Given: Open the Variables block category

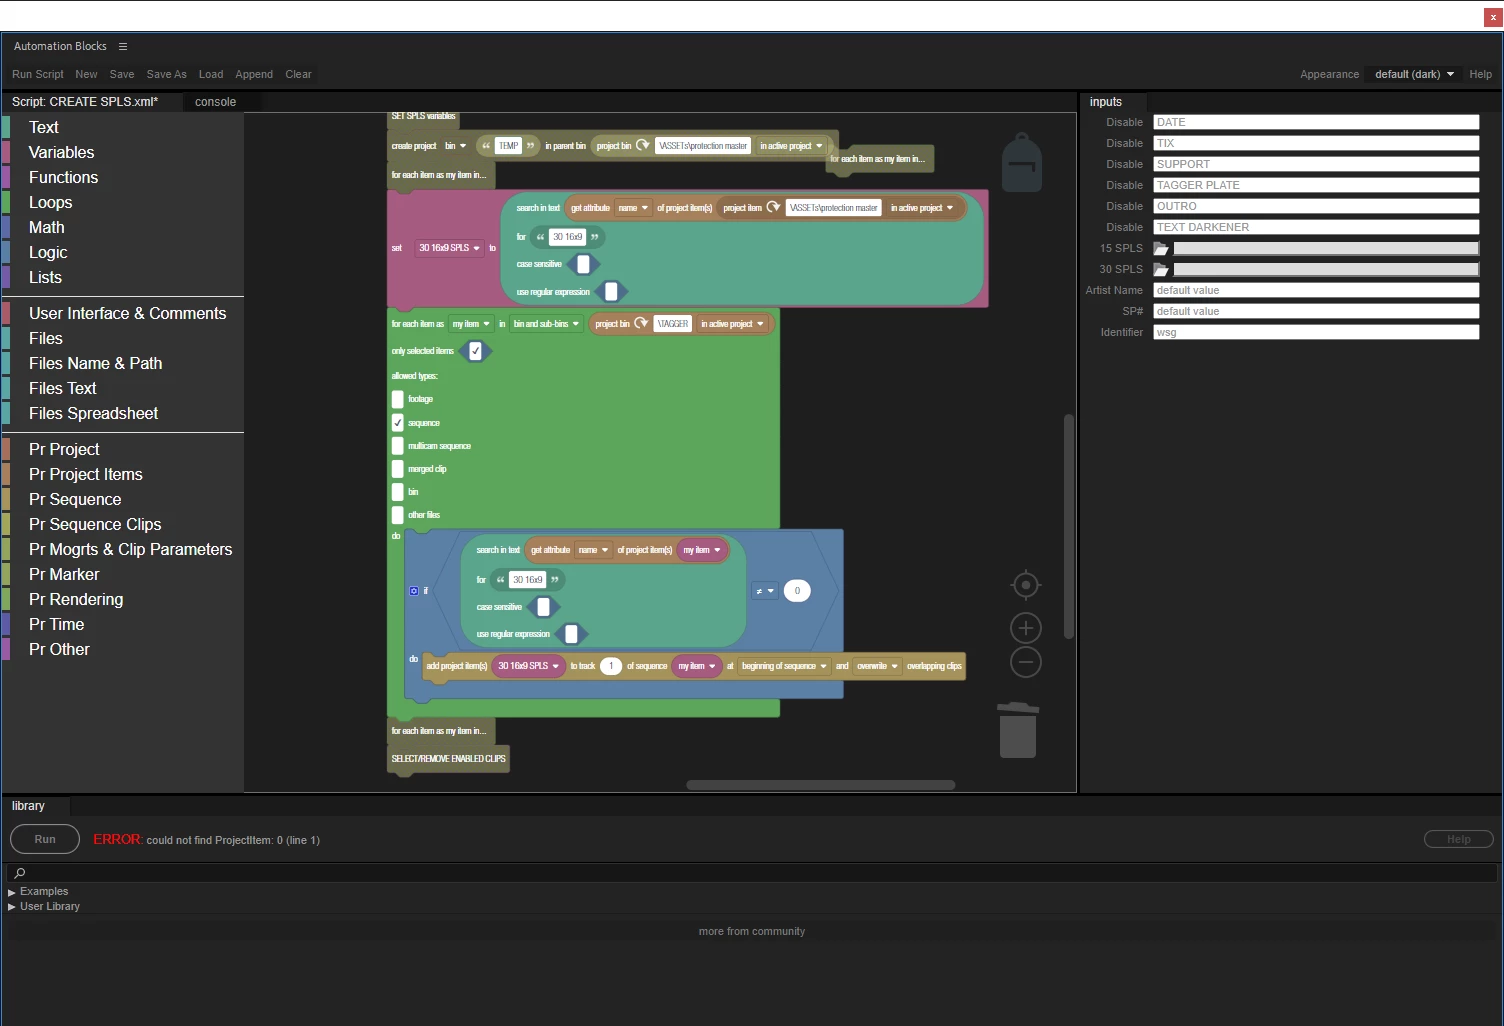Looking at the screenshot, I should 62,152.
